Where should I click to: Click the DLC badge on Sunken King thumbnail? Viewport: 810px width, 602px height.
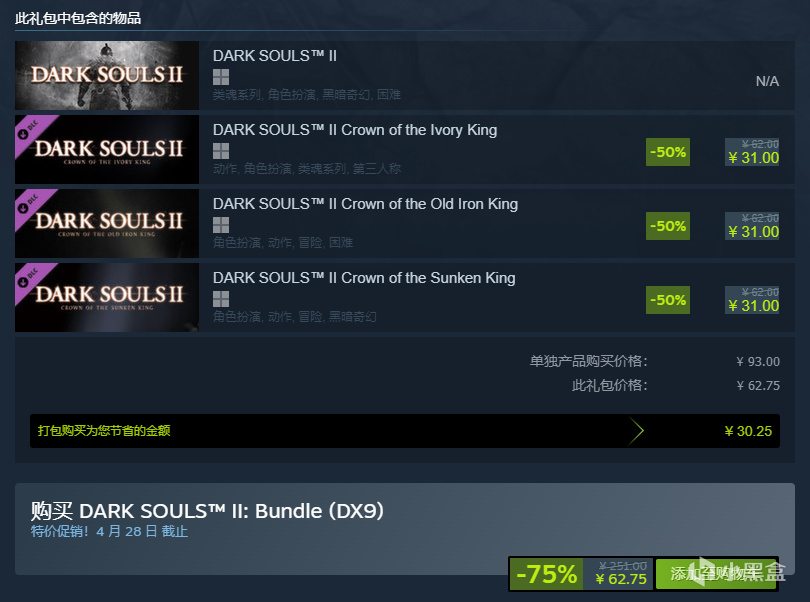click(30, 277)
